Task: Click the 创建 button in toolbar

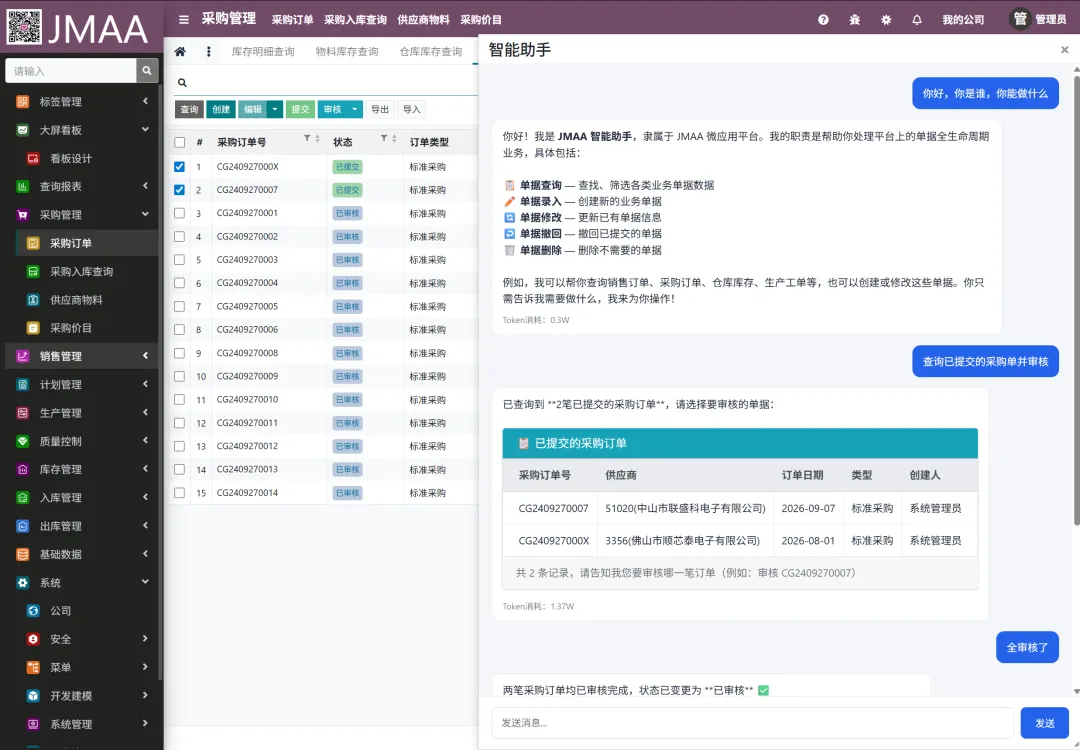Action: click(x=221, y=110)
